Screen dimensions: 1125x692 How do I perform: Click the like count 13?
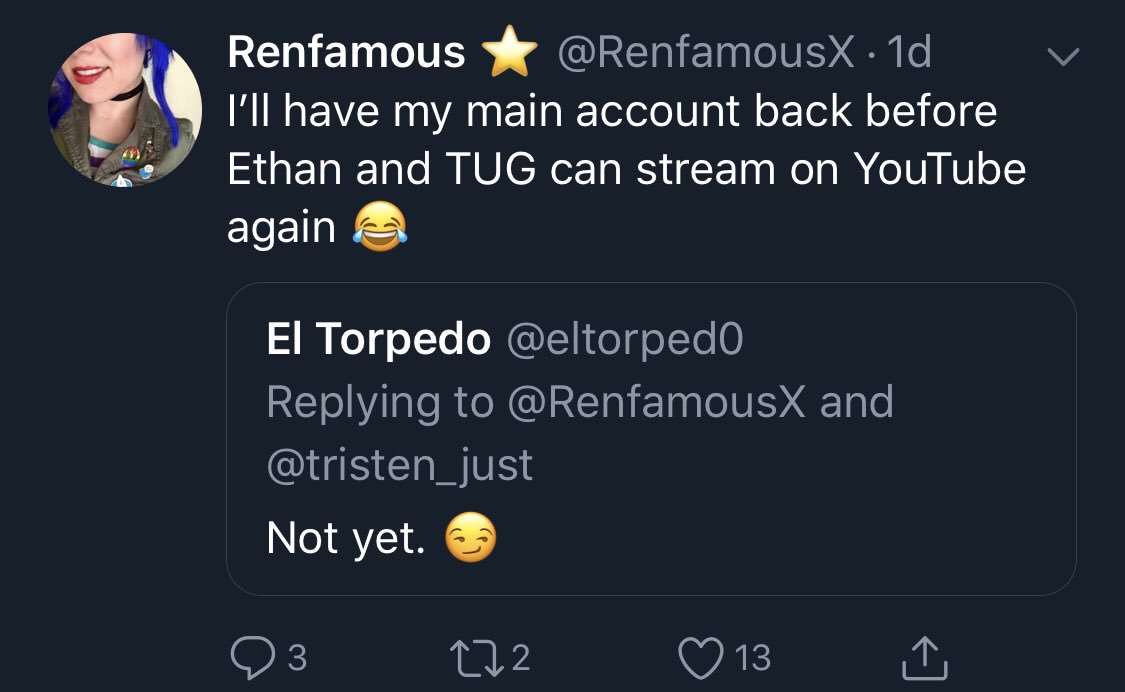pyautogui.click(x=753, y=658)
